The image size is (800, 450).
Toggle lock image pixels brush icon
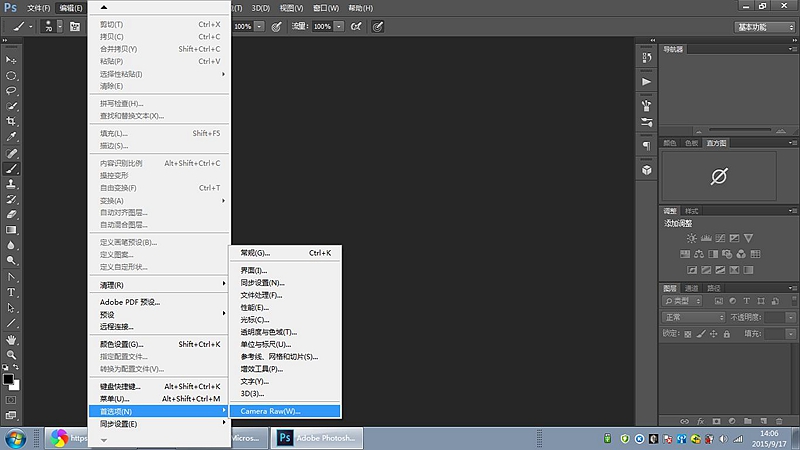[701, 334]
